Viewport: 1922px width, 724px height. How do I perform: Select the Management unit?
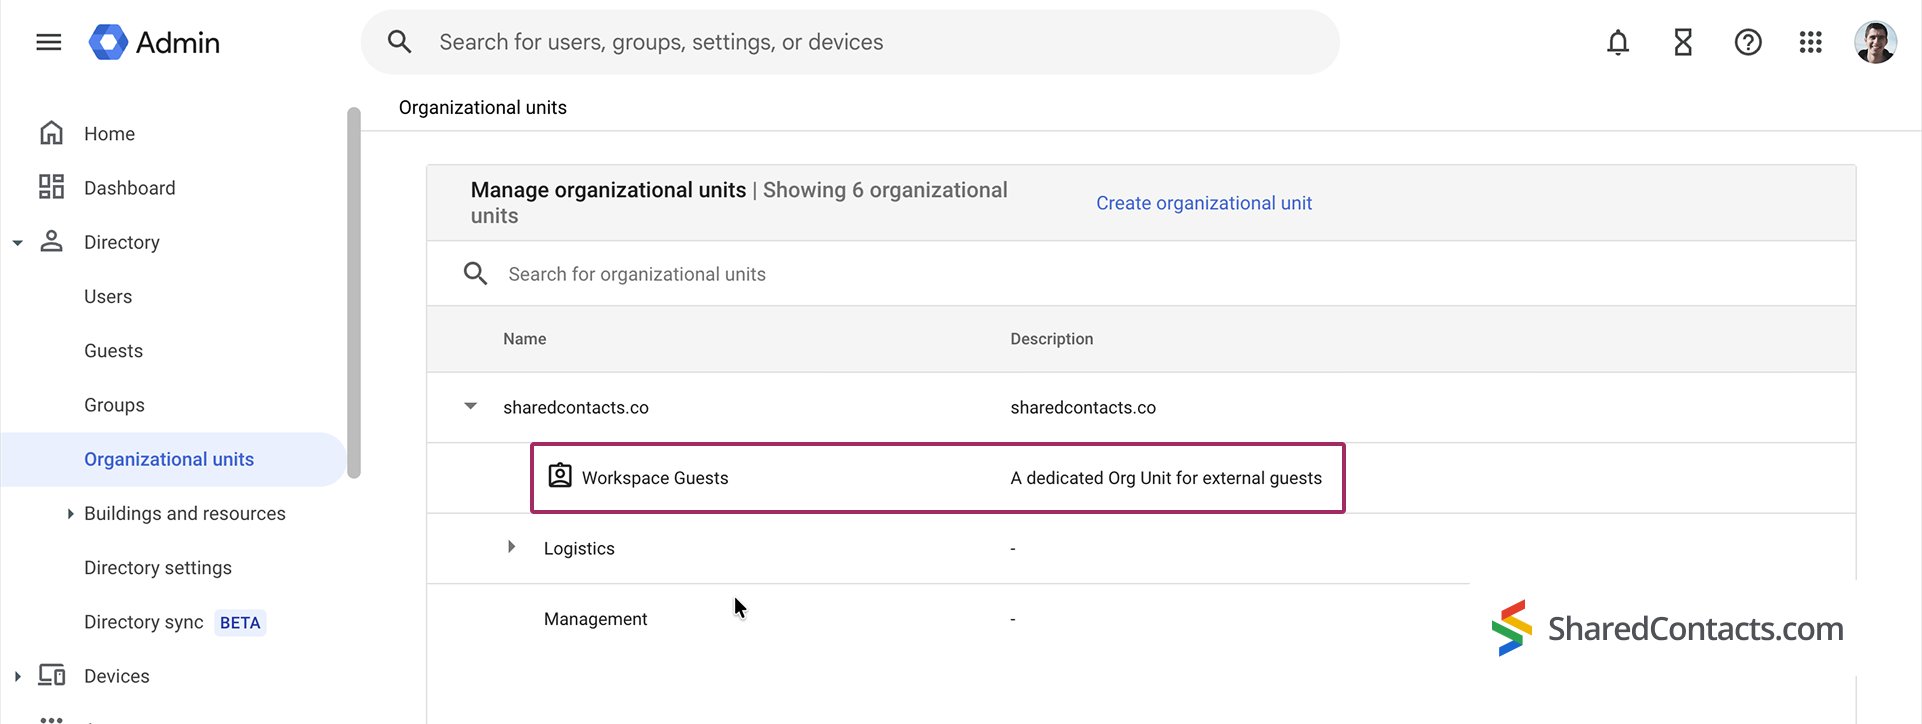point(595,619)
